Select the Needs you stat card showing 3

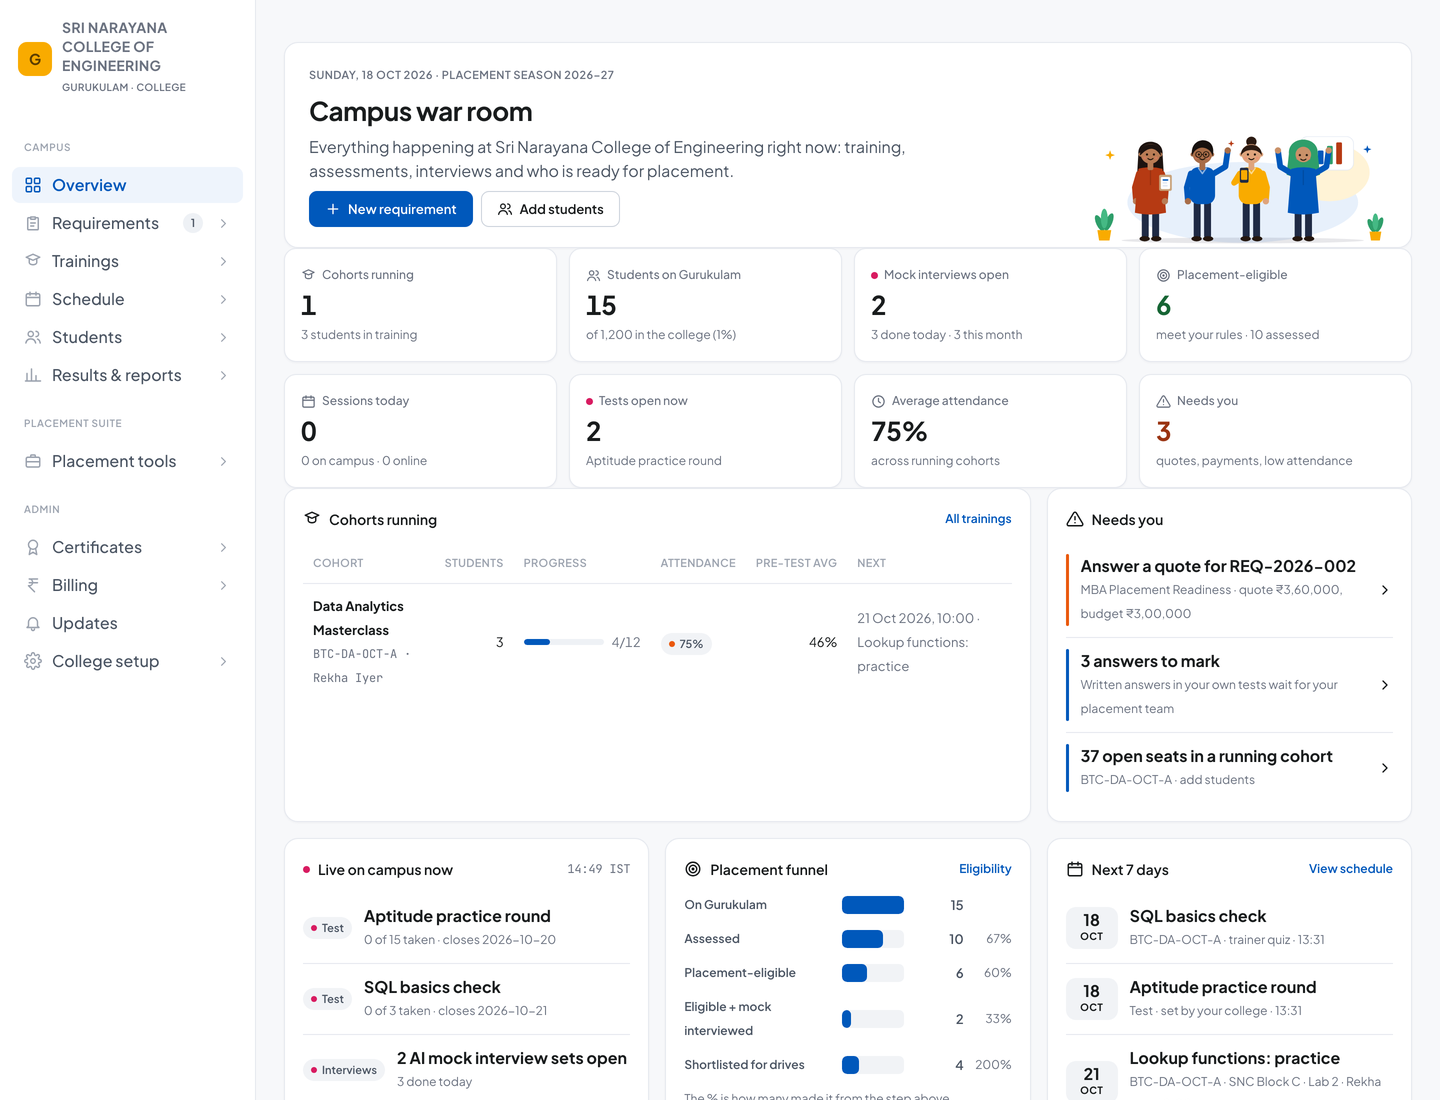tap(1275, 431)
